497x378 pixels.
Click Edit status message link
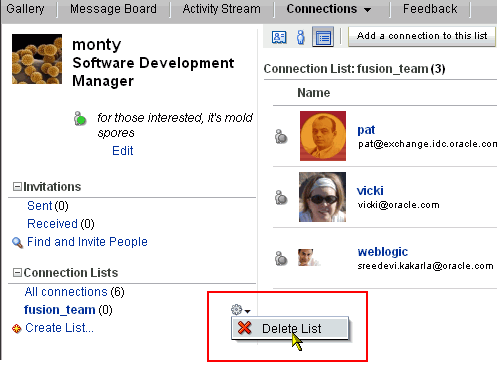[123, 151]
